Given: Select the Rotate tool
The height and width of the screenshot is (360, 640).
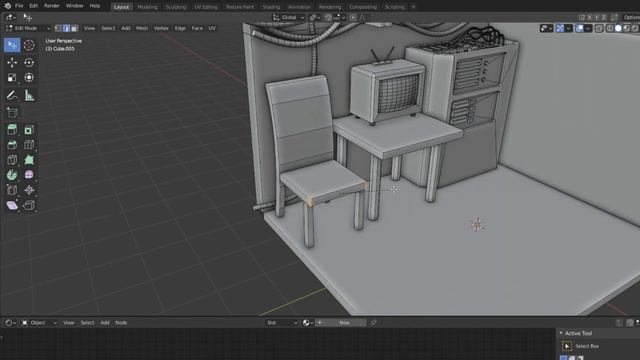Looking at the screenshot, I should [x=29, y=62].
